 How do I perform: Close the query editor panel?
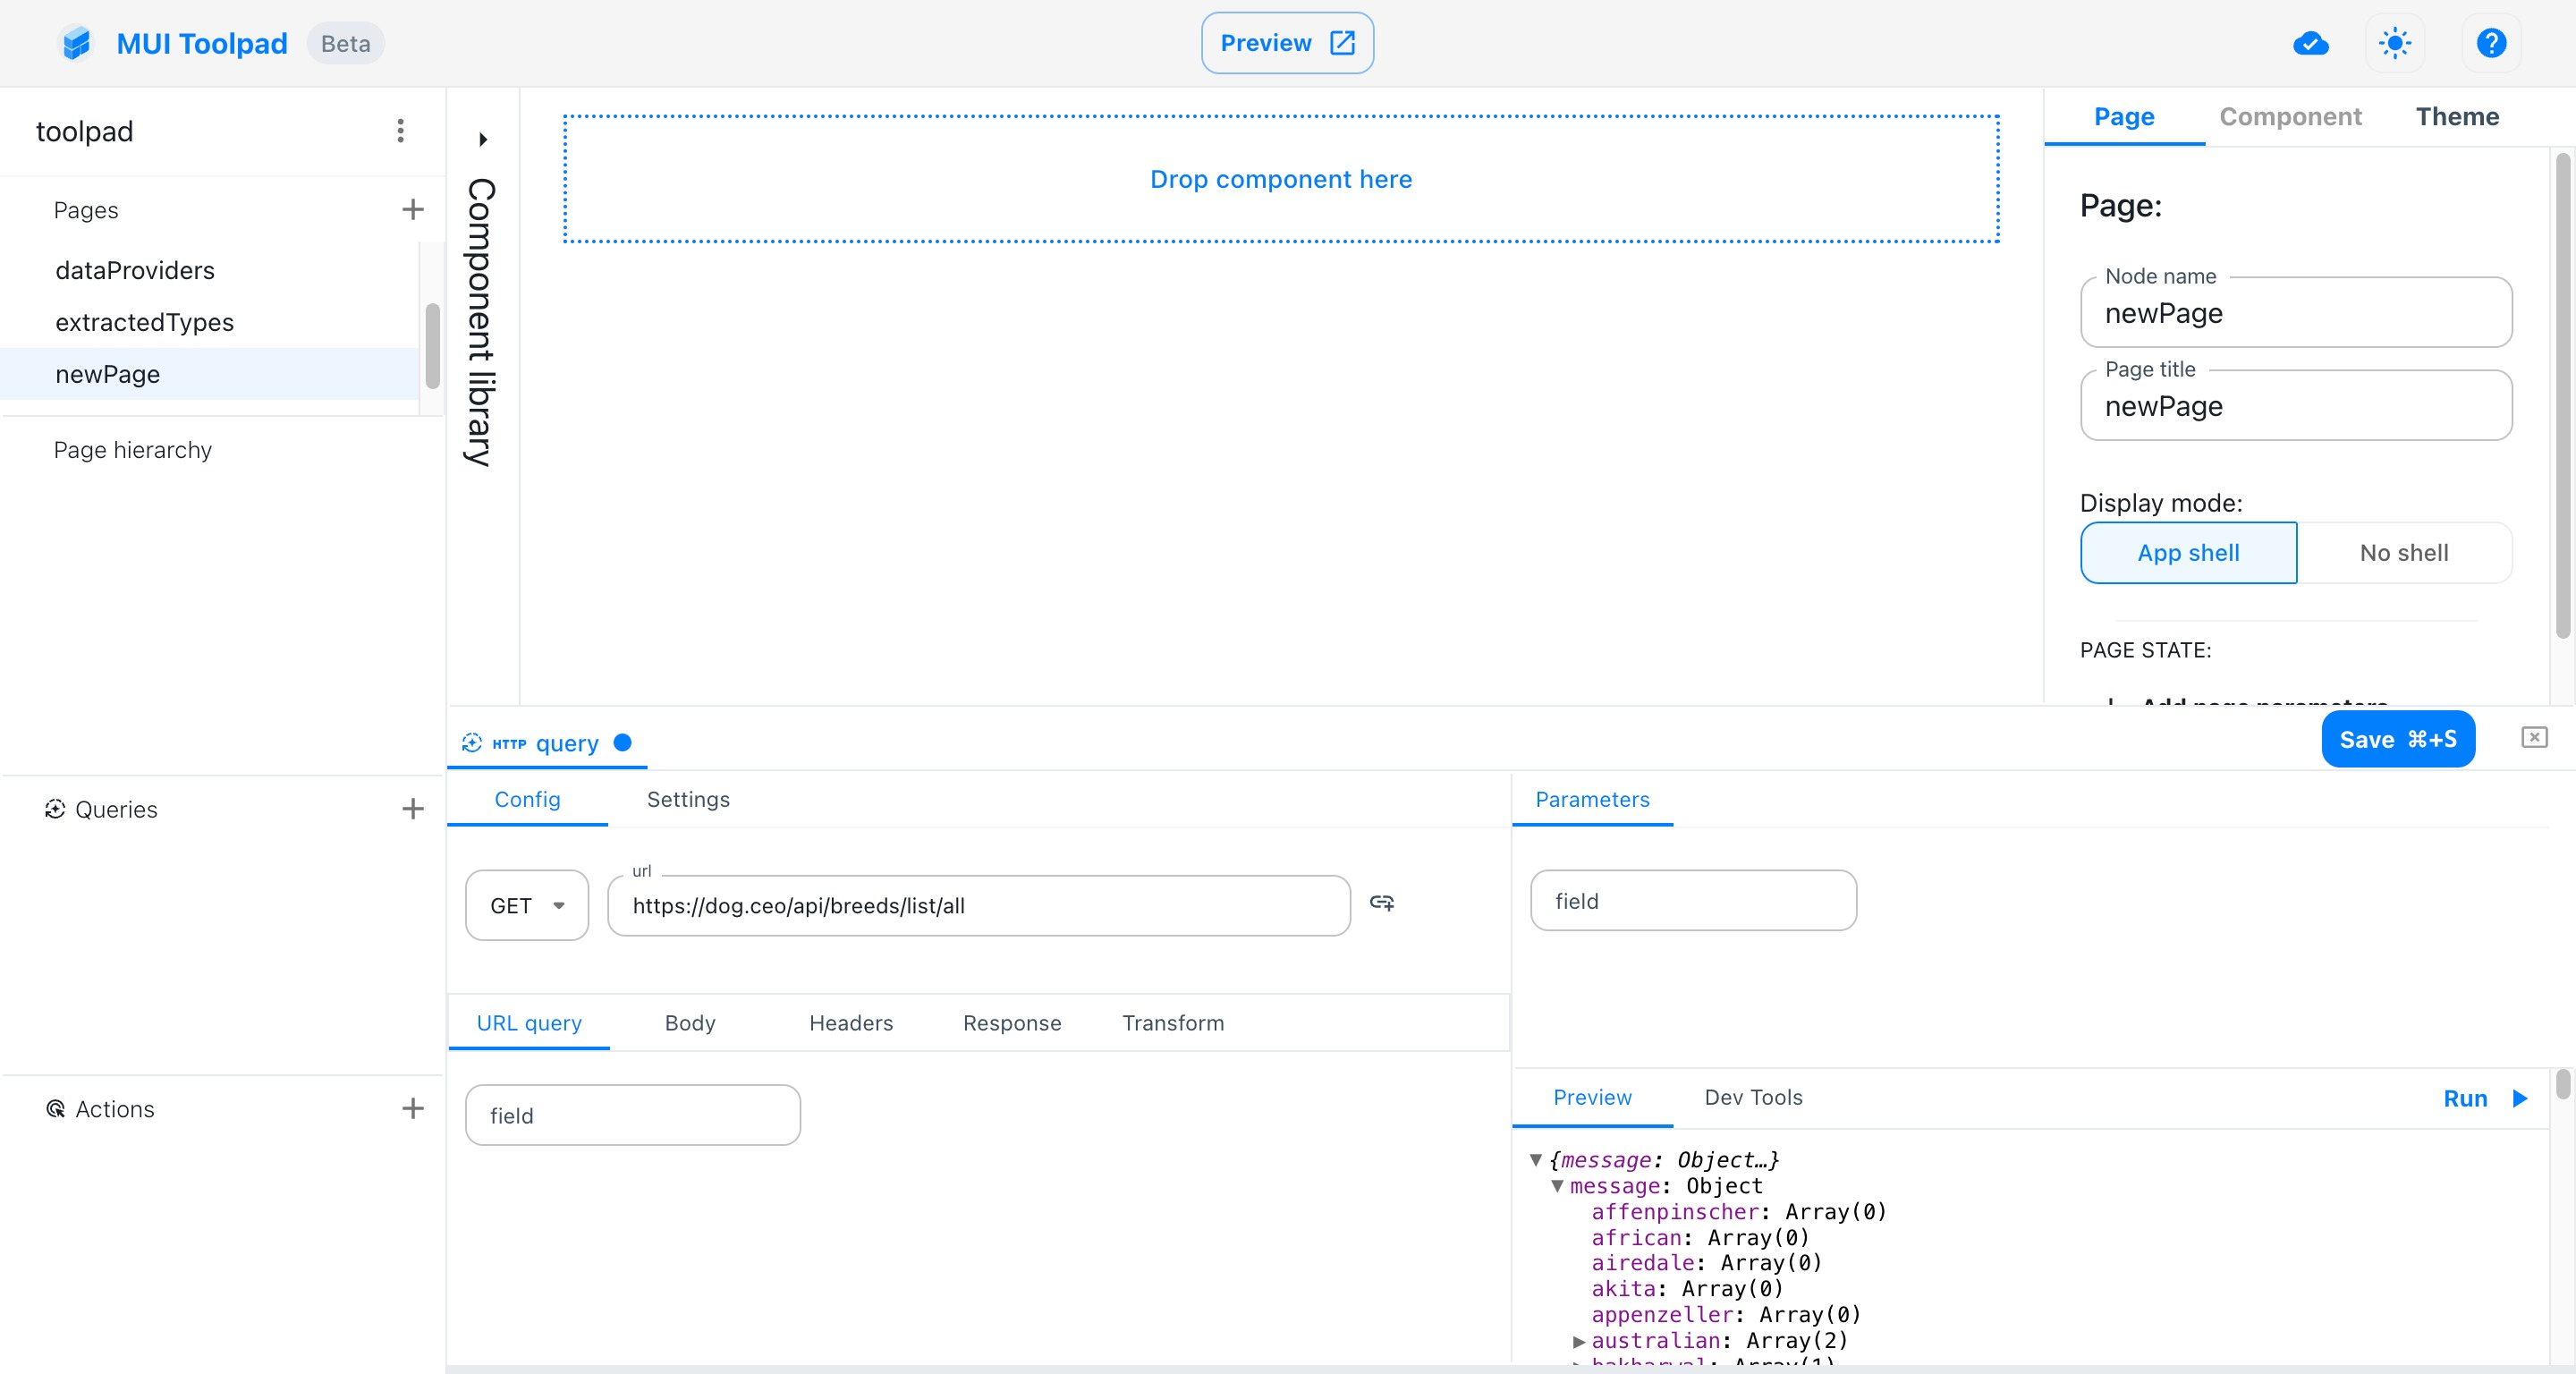point(2533,737)
